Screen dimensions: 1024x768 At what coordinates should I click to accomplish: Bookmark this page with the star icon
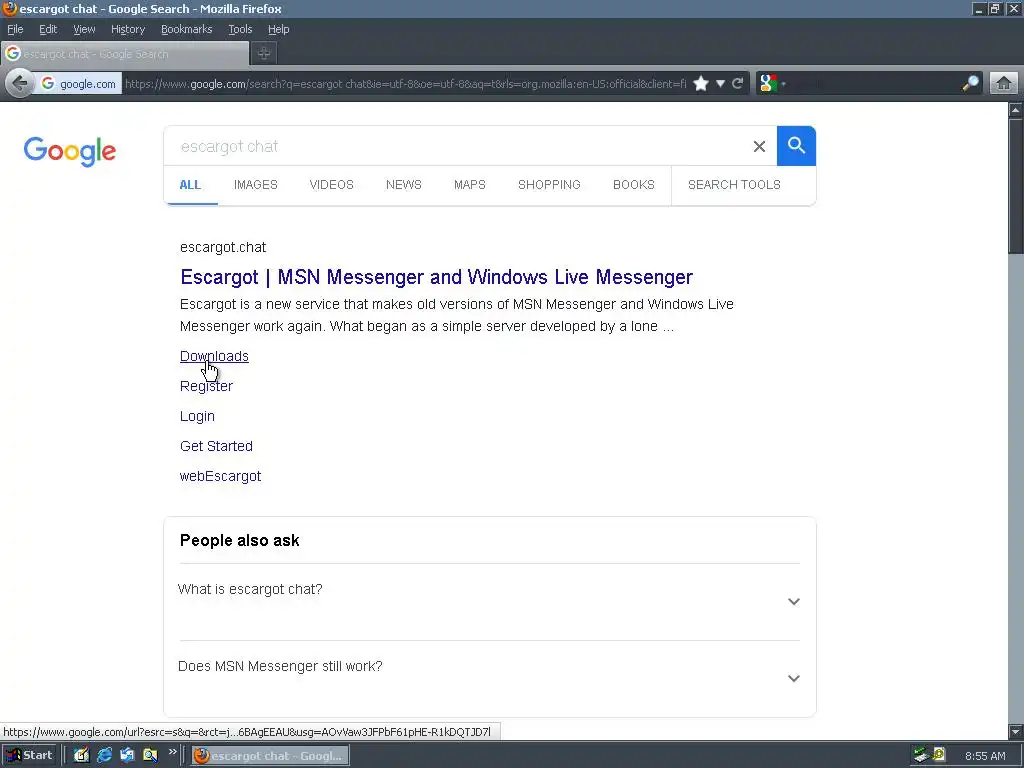[x=701, y=84]
